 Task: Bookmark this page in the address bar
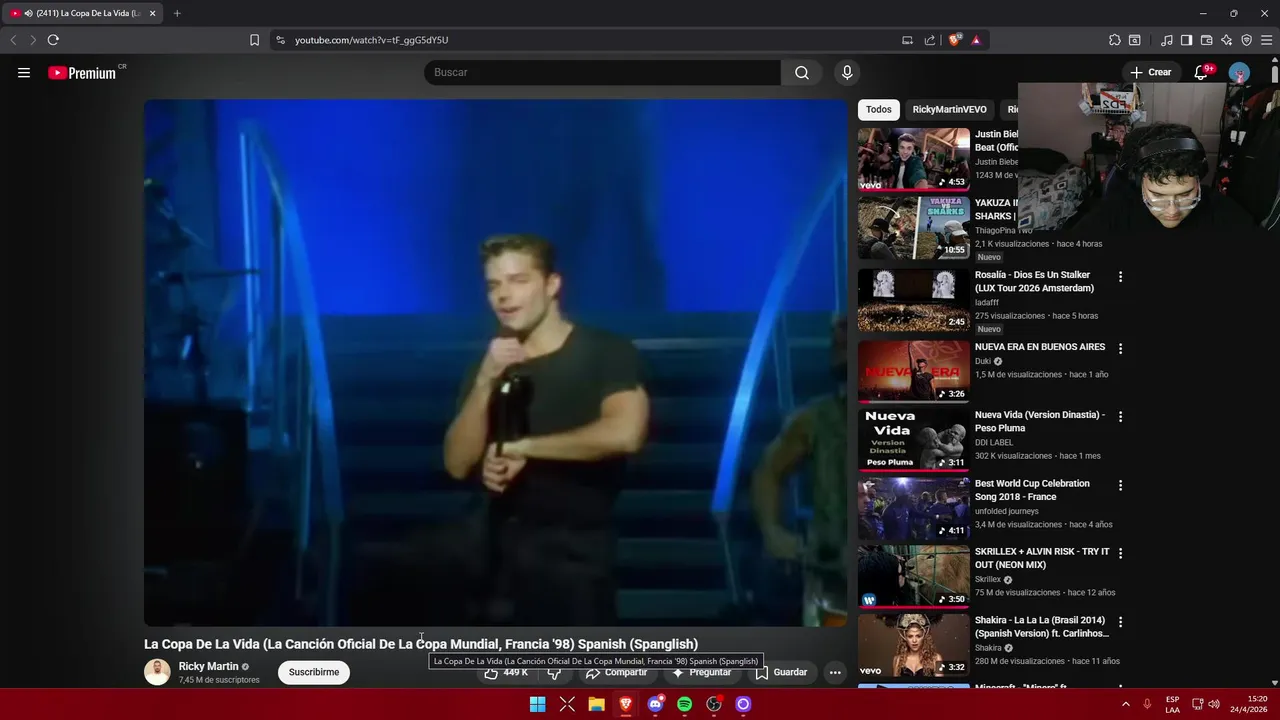[x=254, y=40]
